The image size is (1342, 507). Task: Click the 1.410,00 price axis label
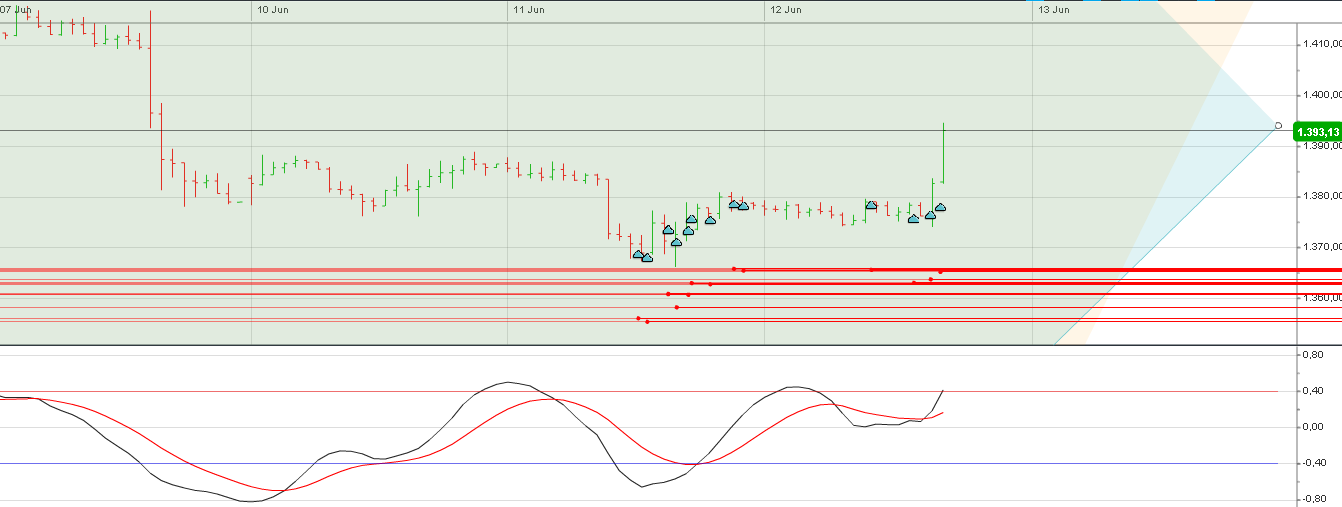tap(1320, 44)
